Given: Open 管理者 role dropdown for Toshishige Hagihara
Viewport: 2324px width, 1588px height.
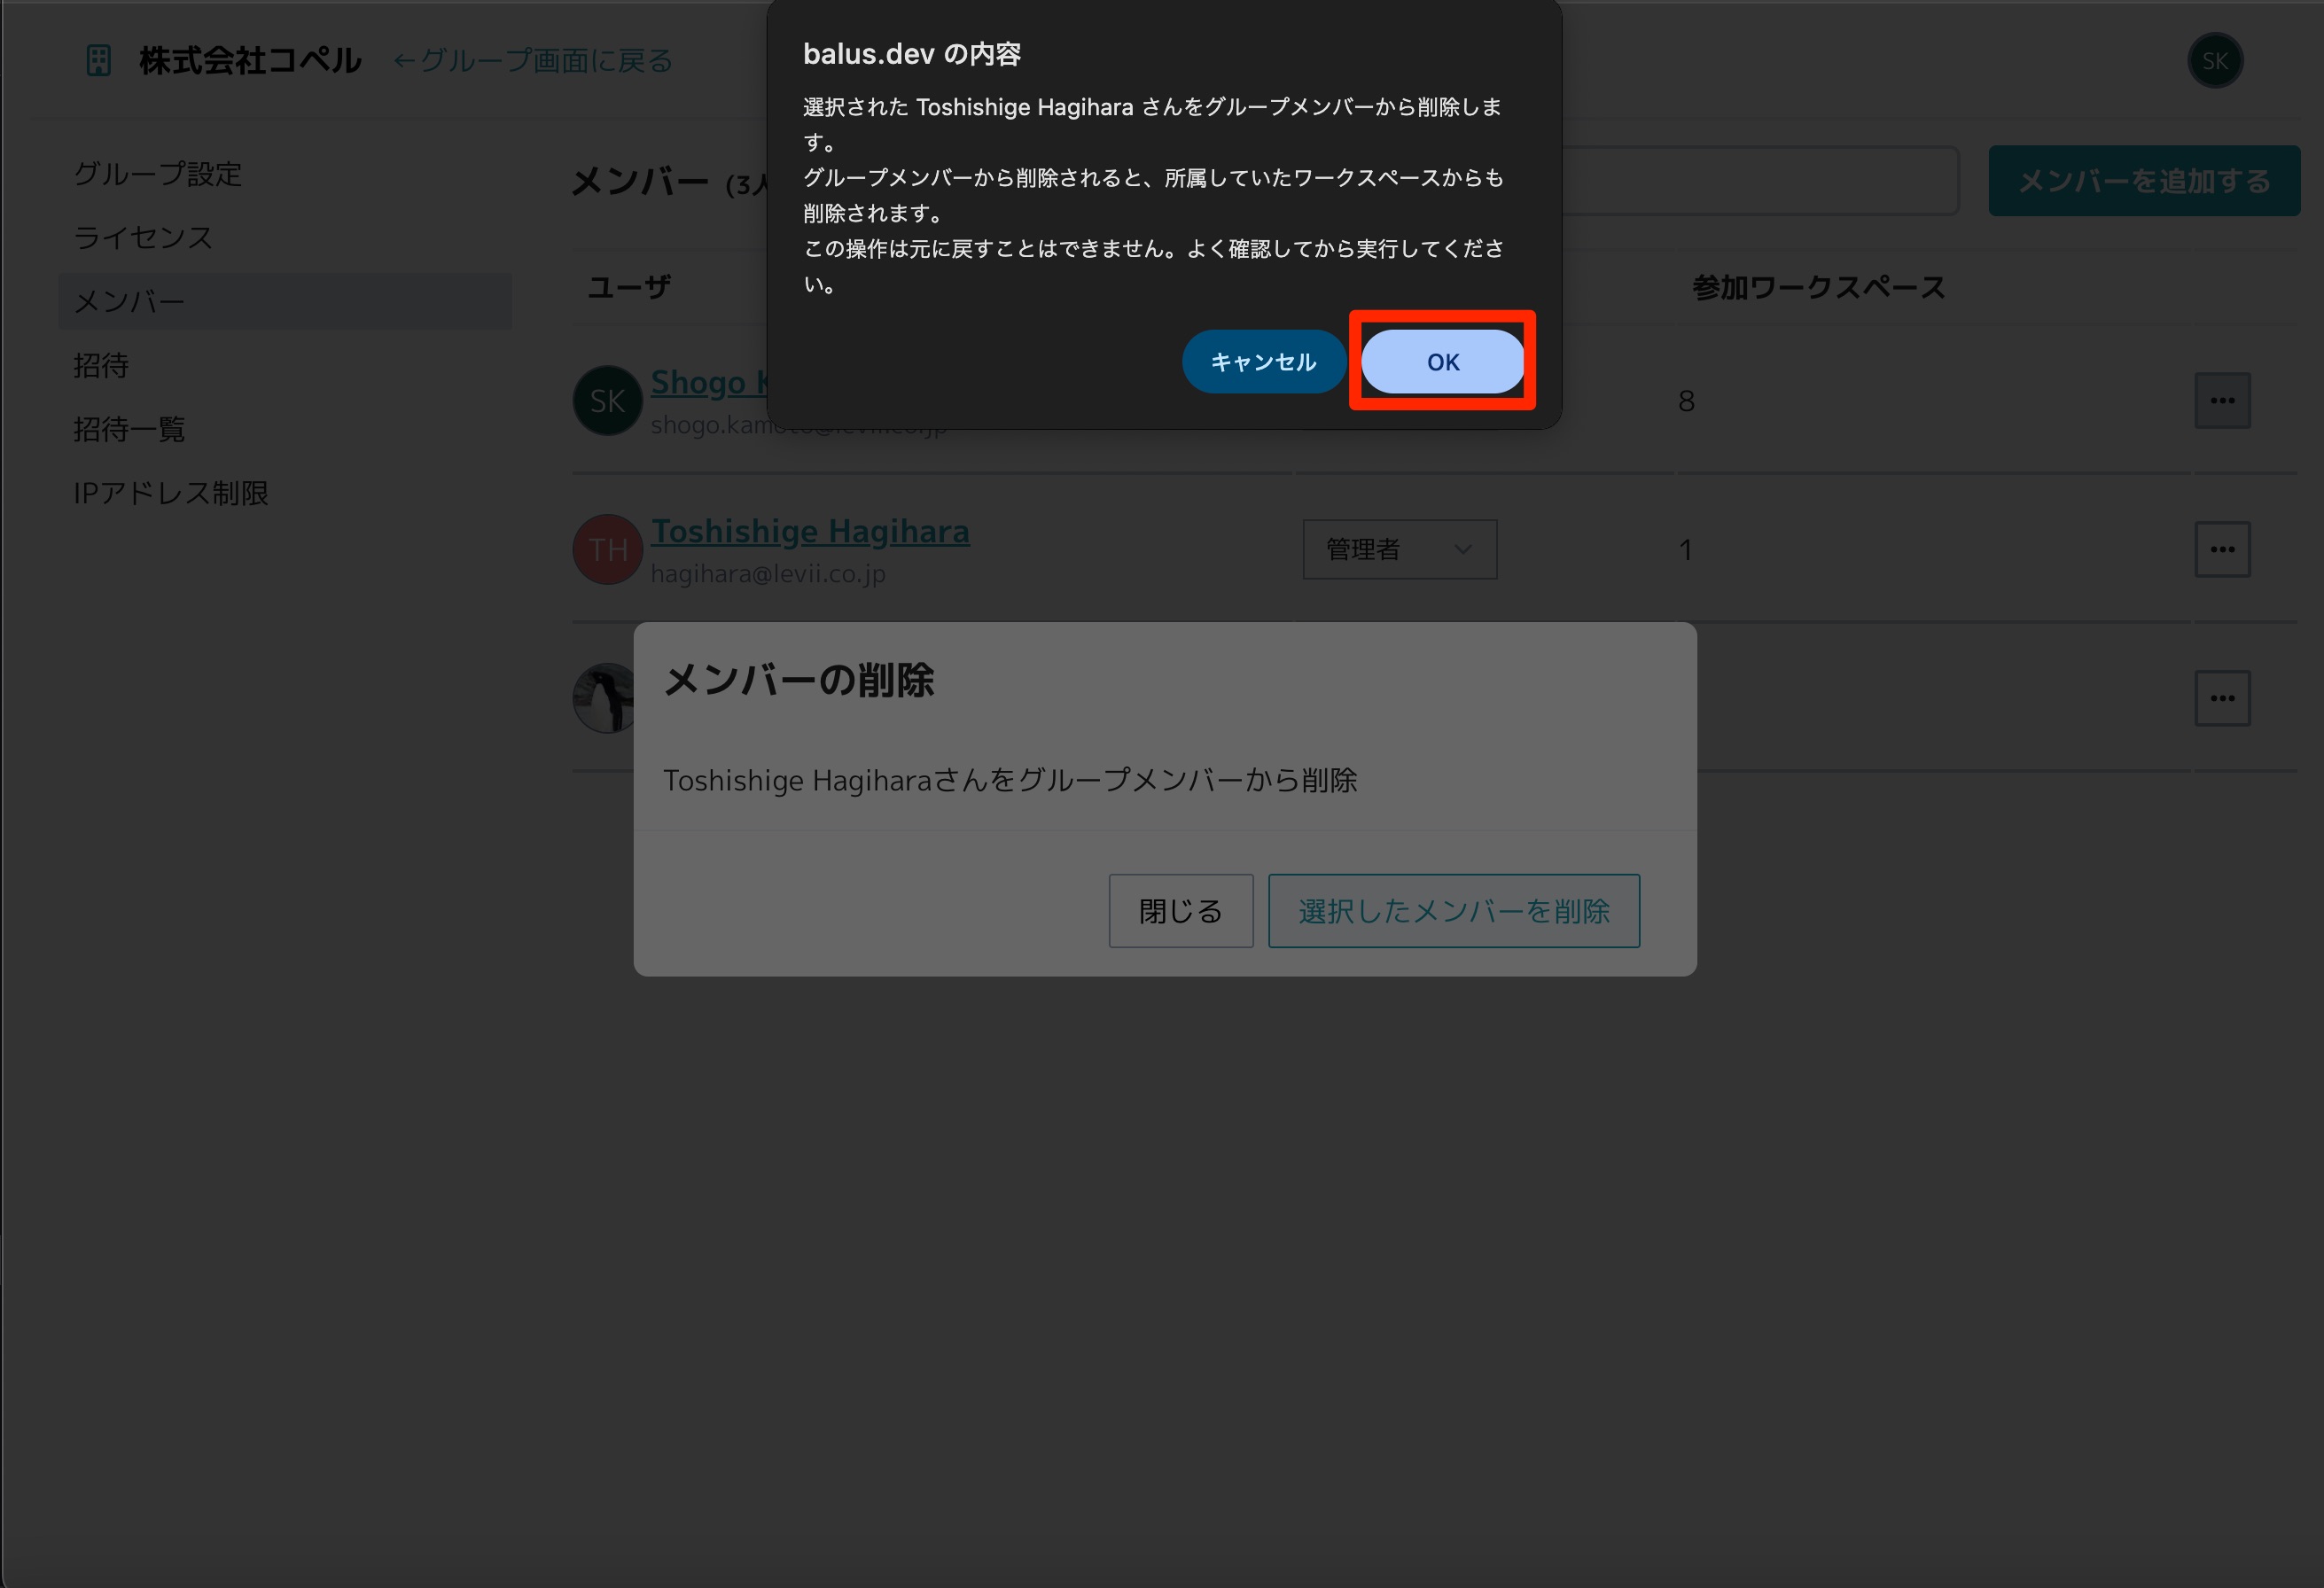Looking at the screenshot, I should point(1399,549).
